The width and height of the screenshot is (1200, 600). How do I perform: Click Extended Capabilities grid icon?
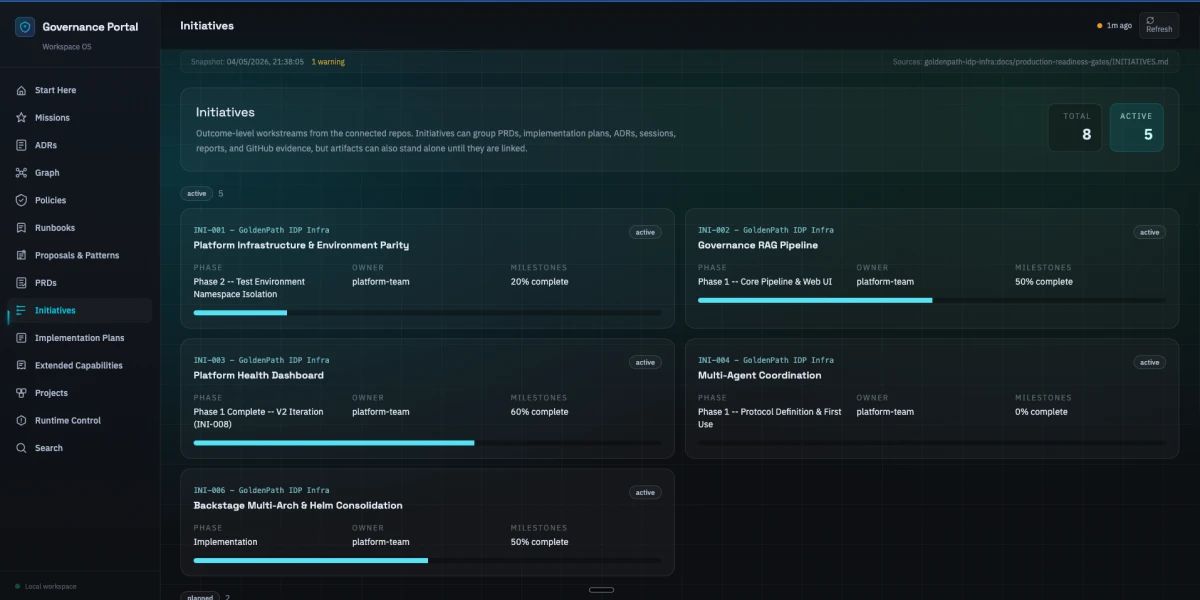(x=21, y=365)
